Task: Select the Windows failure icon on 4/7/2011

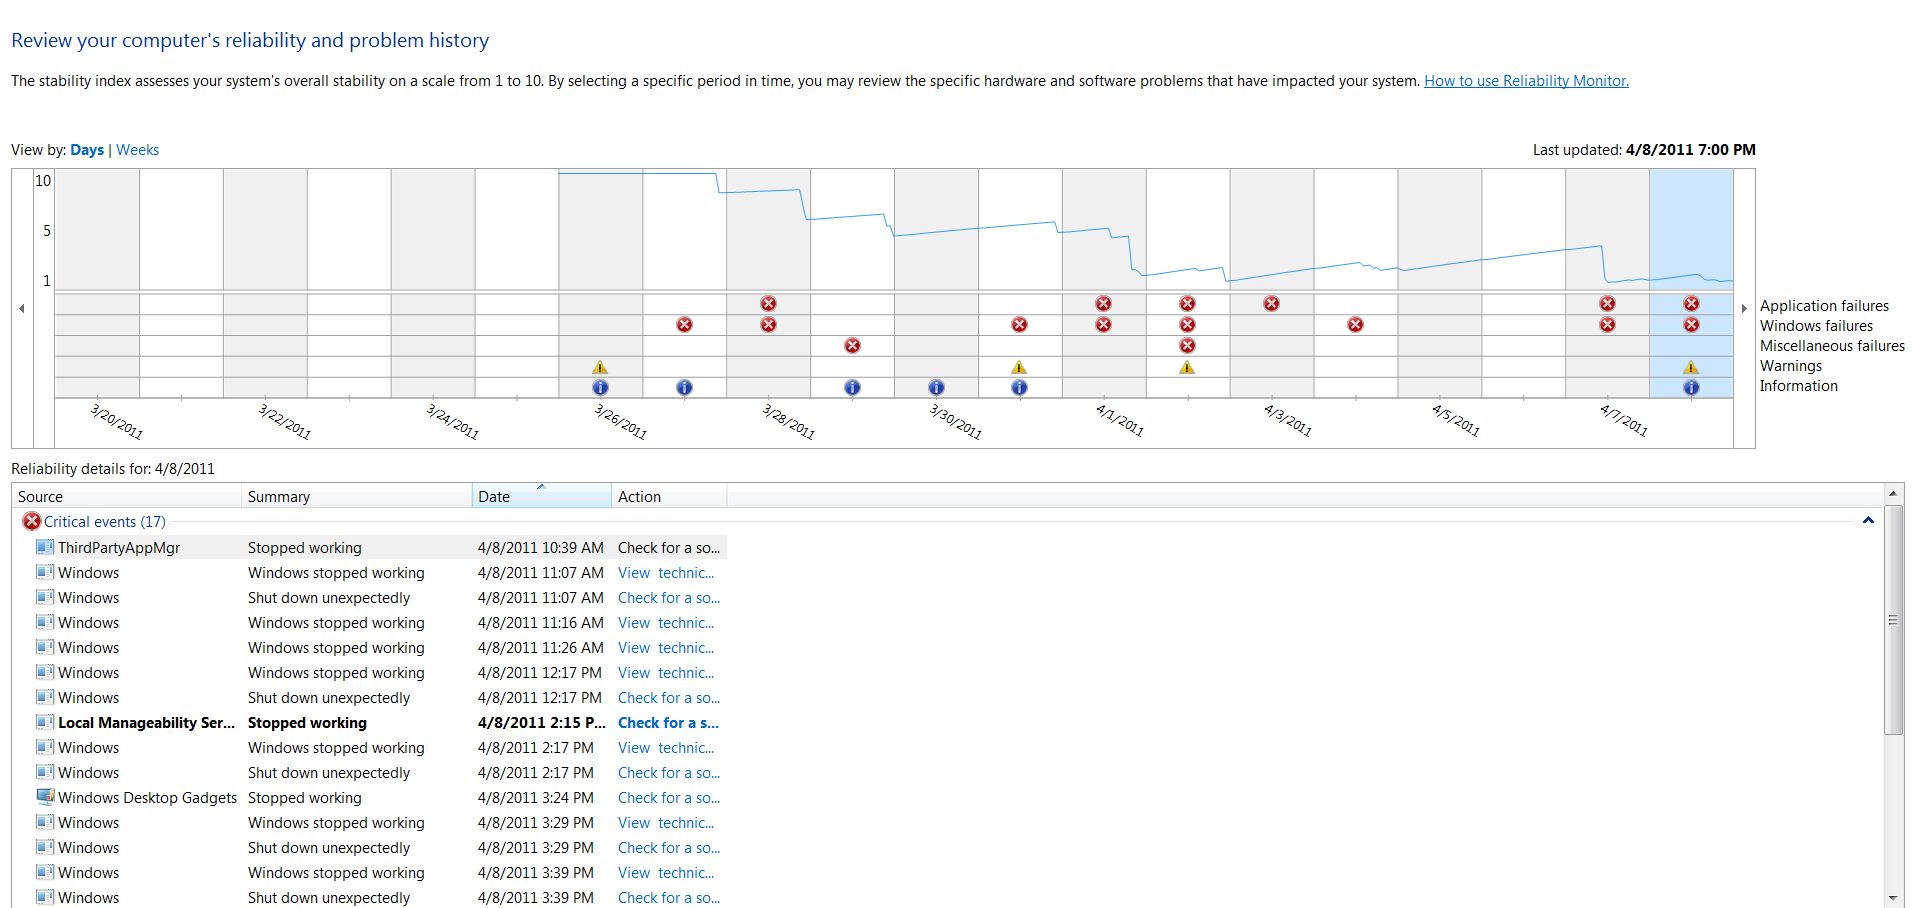Action: 1607,324
